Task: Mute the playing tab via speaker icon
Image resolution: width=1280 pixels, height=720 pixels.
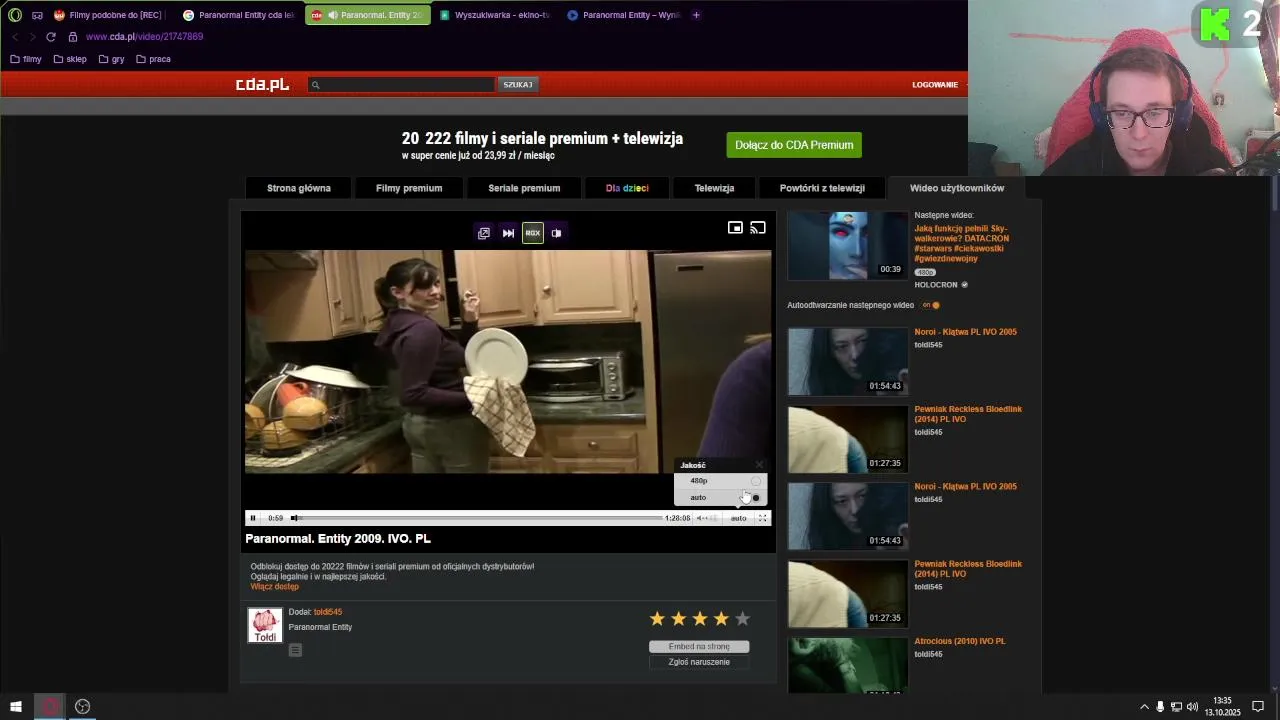Action: [333, 15]
